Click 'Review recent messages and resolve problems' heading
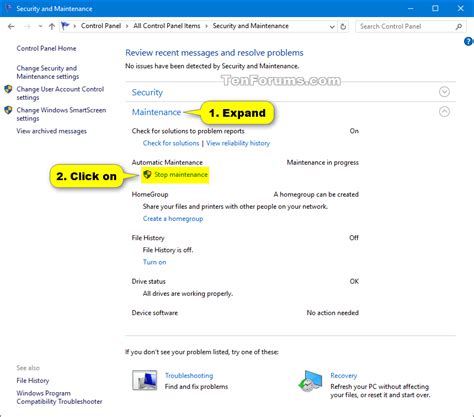The width and height of the screenshot is (474, 417). tap(214, 53)
